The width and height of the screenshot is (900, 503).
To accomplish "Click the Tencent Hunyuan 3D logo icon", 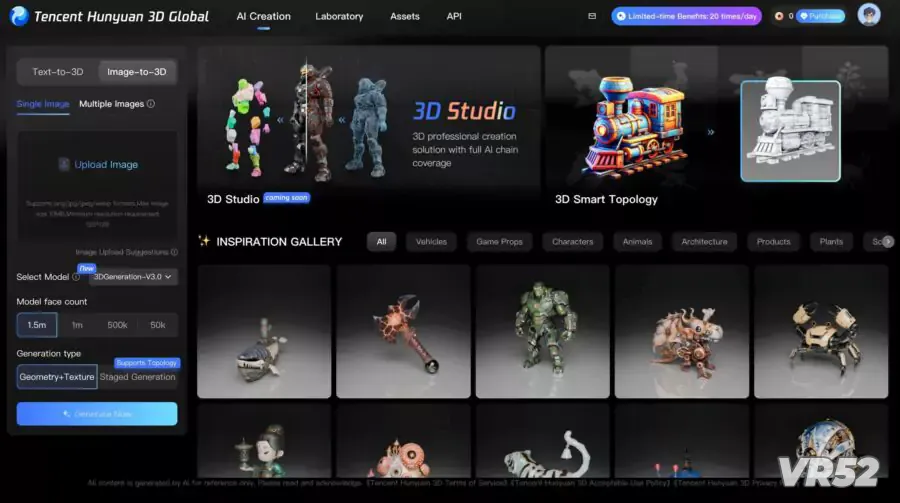I will [19, 16].
